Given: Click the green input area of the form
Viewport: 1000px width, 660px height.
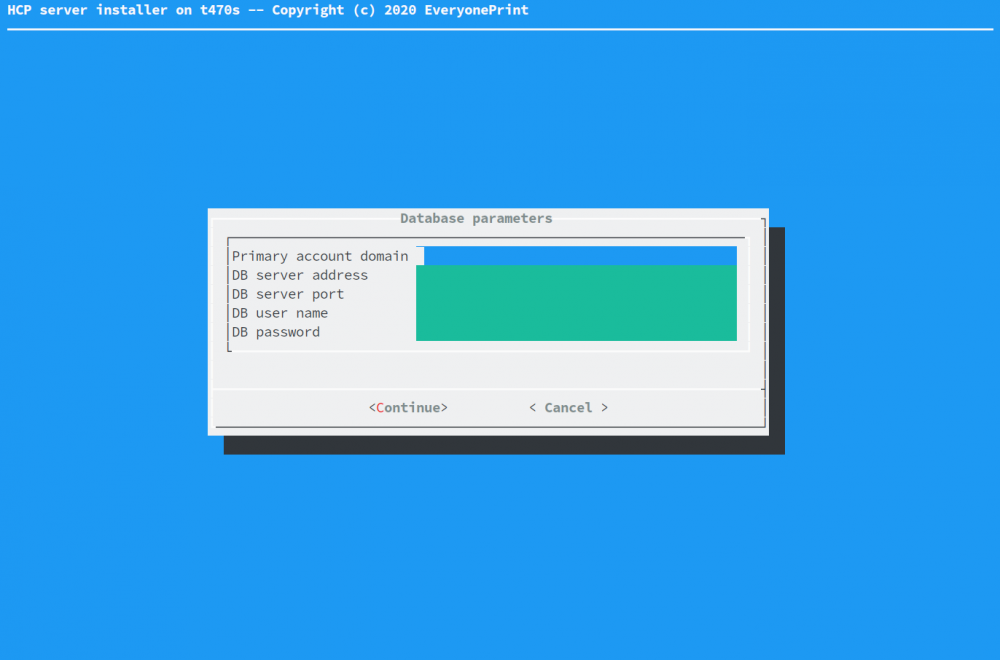Looking at the screenshot, I should 575,300.
